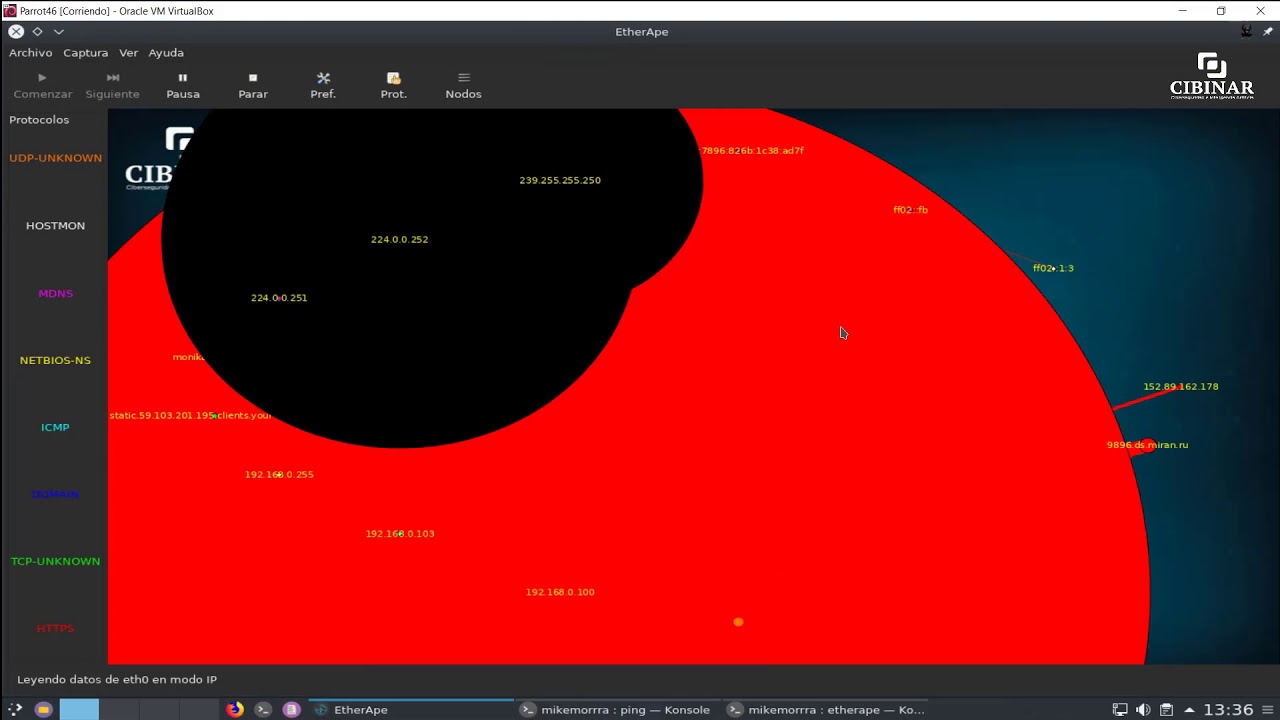Viewport: 1280px width, 720px height.
Task: Select HOSTMON in the protocol legend
Action: coord(55,226)
